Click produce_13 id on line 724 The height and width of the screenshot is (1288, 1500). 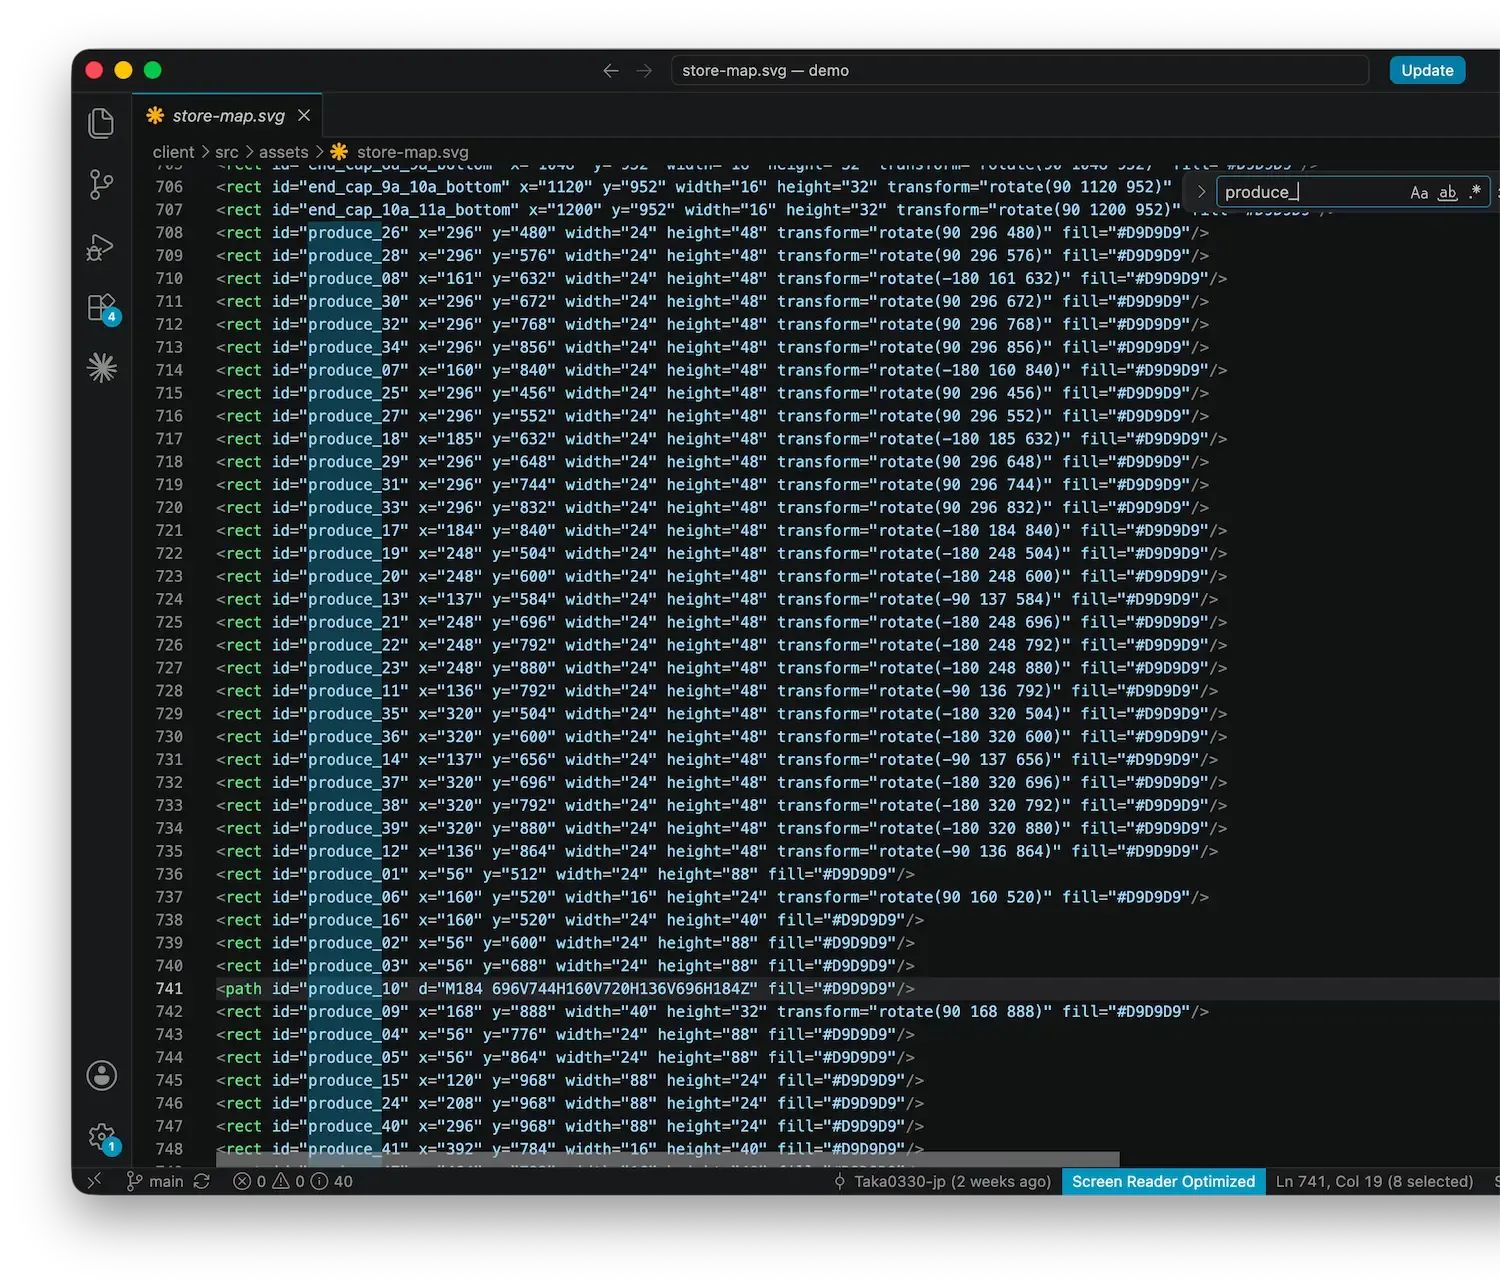[354, 599]
